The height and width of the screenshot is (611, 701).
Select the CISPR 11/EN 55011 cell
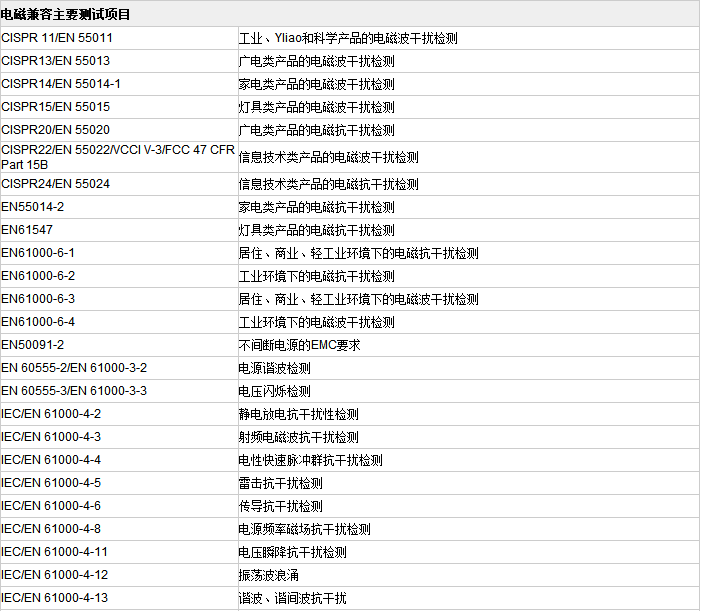(x=57, y=38)
